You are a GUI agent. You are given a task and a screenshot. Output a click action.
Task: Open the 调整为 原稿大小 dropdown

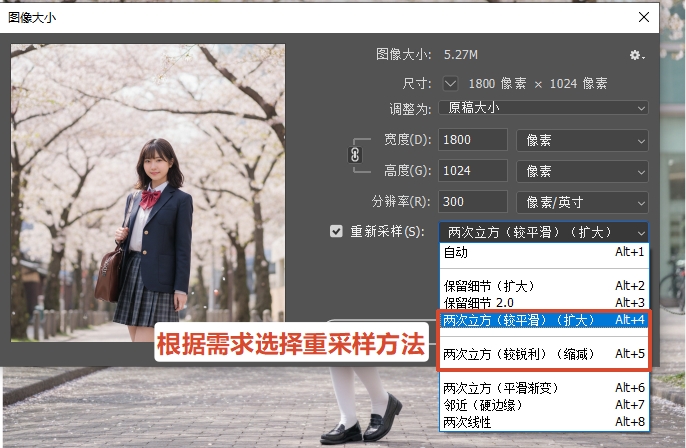(543, 108)
